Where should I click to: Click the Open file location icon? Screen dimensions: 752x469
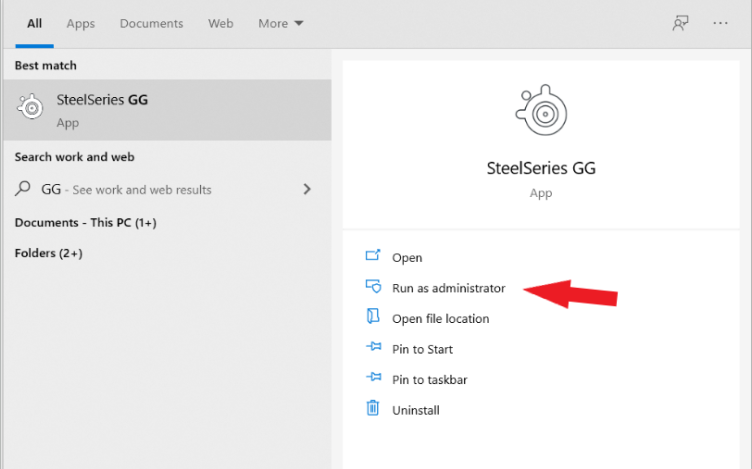(x=373, y=318)
